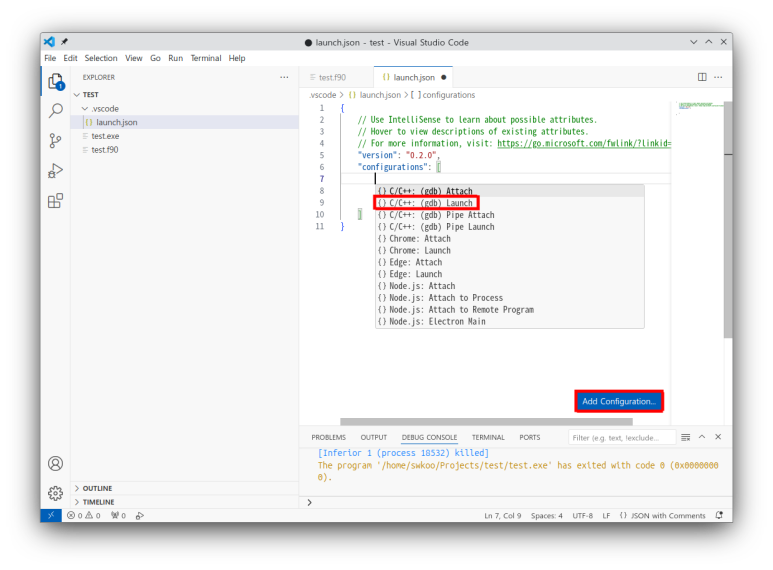This screenshot has height=570, width=773.
Task: Click the clear/word wrap lines icon in debug console
Action: (x=686, y=437)
